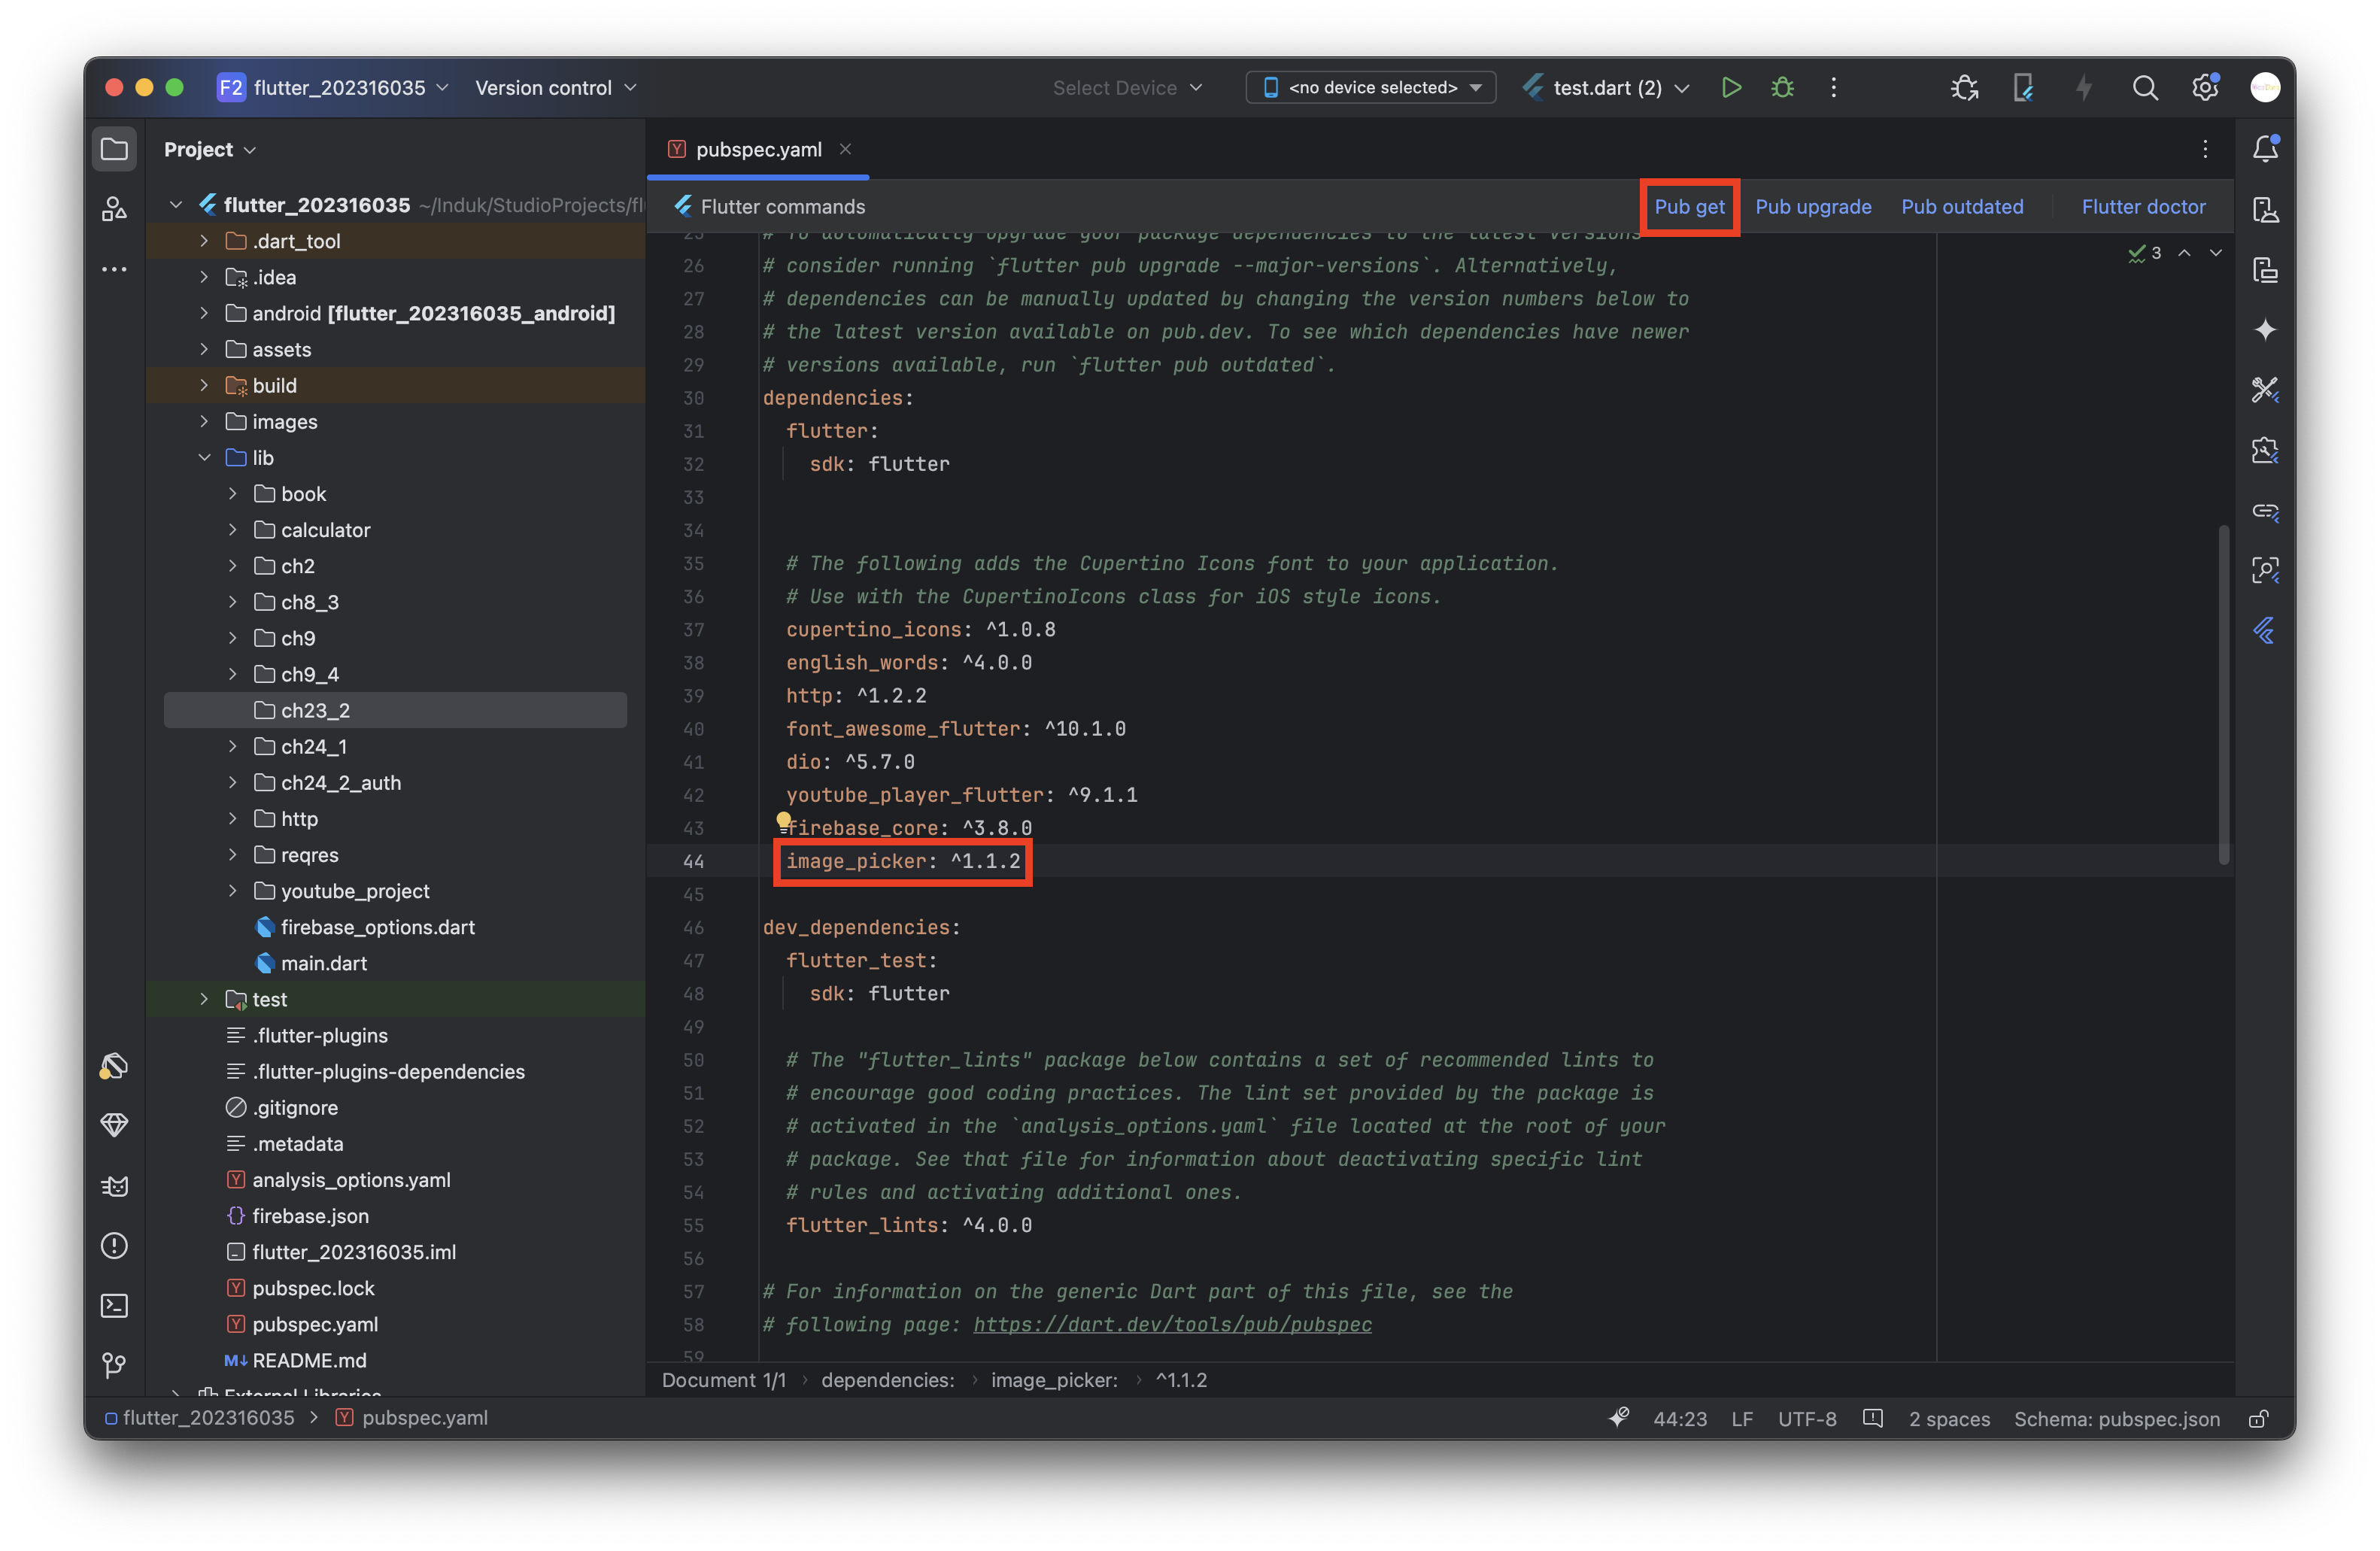This screenshot has width=2380, height=1551.
Task: Run Flutter doctor command
Action: coord(2142,207)
